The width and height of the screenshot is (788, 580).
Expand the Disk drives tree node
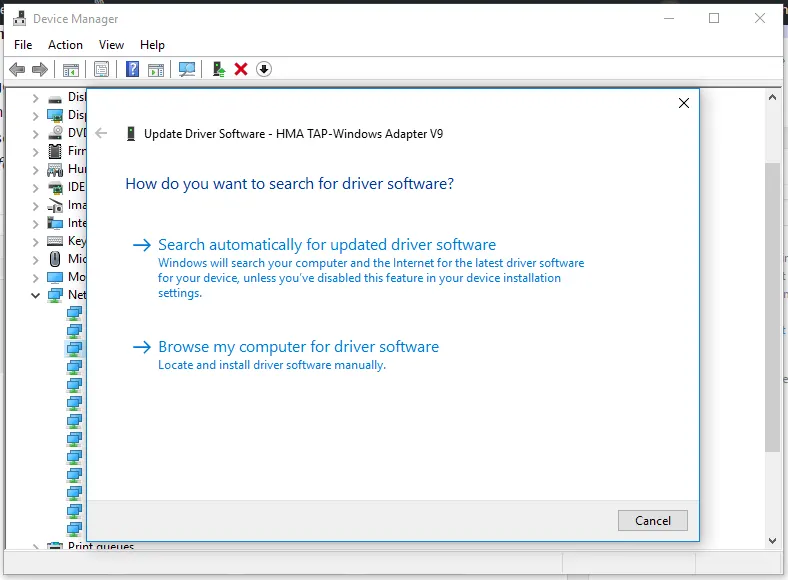pos(35,98)
